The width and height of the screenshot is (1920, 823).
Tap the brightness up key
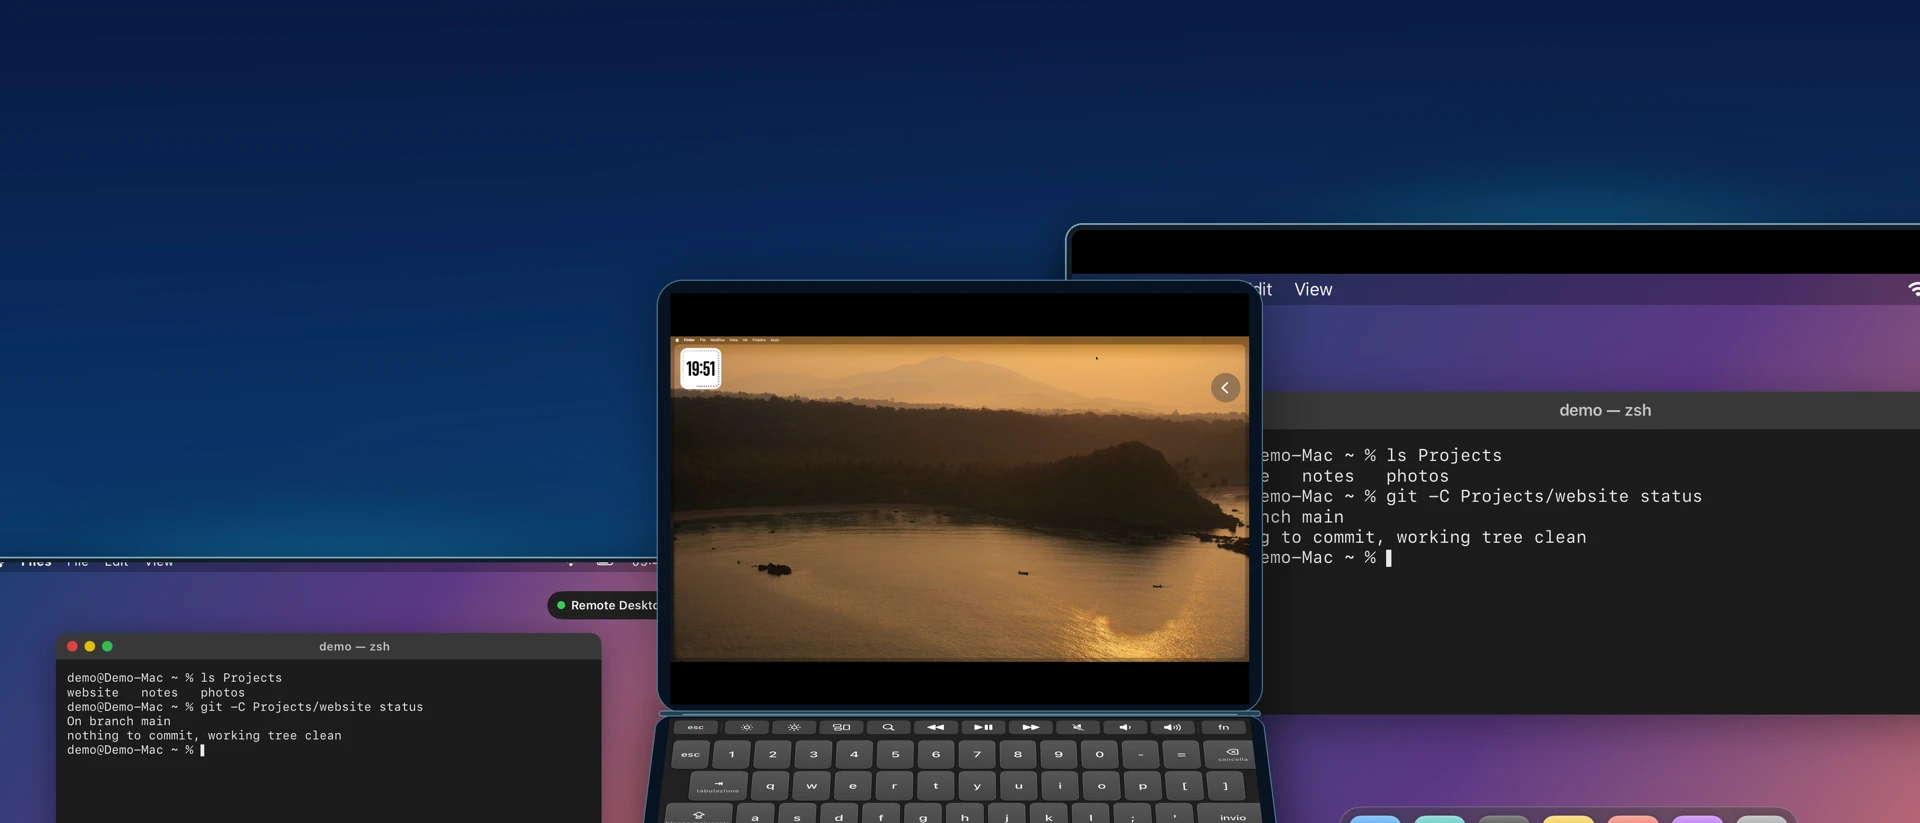pos(794,728)
